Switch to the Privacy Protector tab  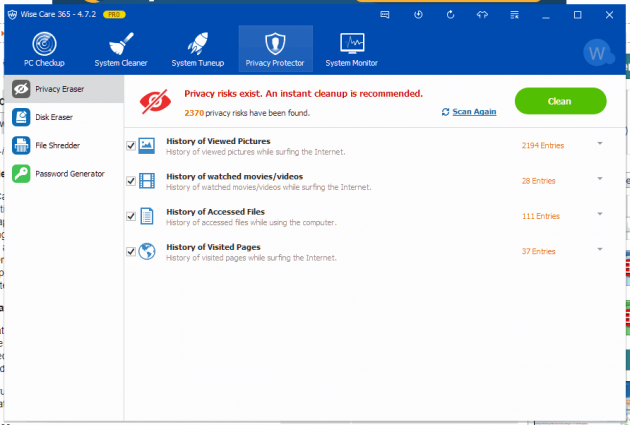[275, 50]
